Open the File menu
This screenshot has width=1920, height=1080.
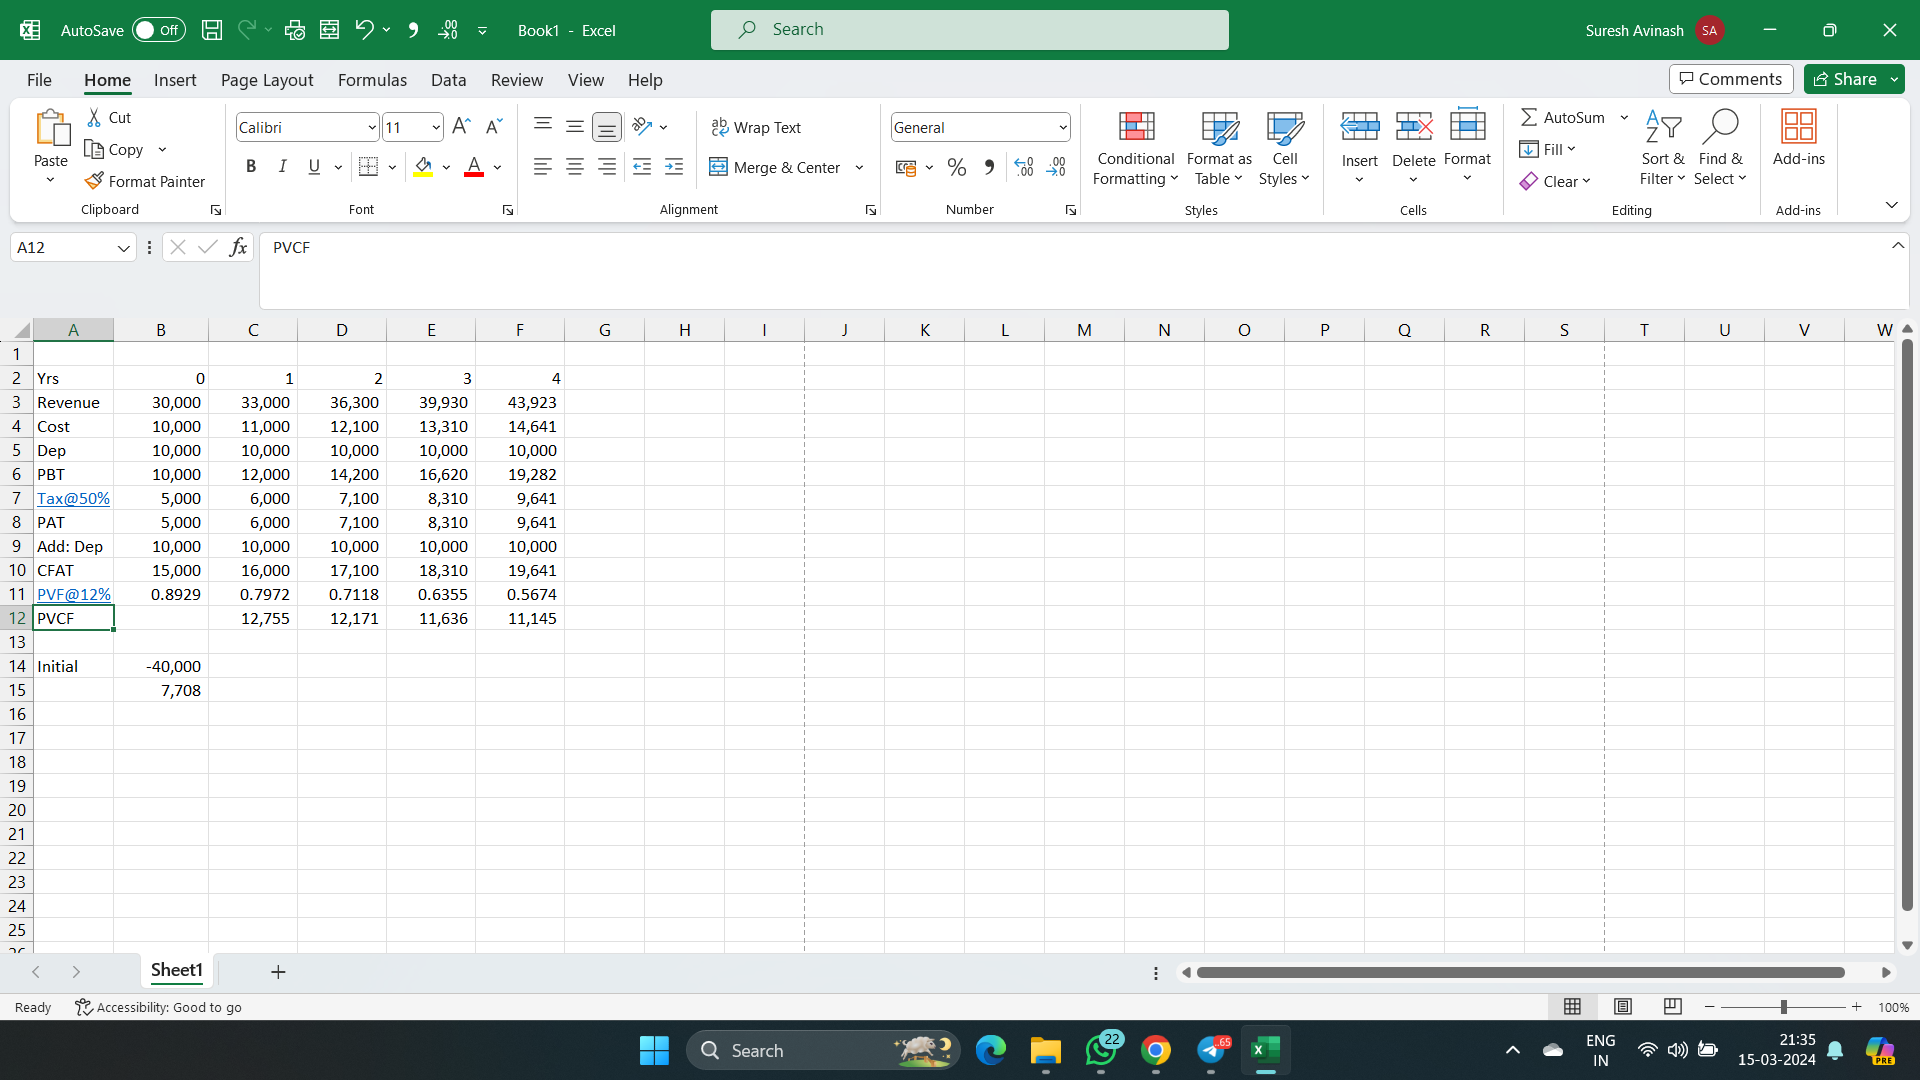click(x=39, y=80)
